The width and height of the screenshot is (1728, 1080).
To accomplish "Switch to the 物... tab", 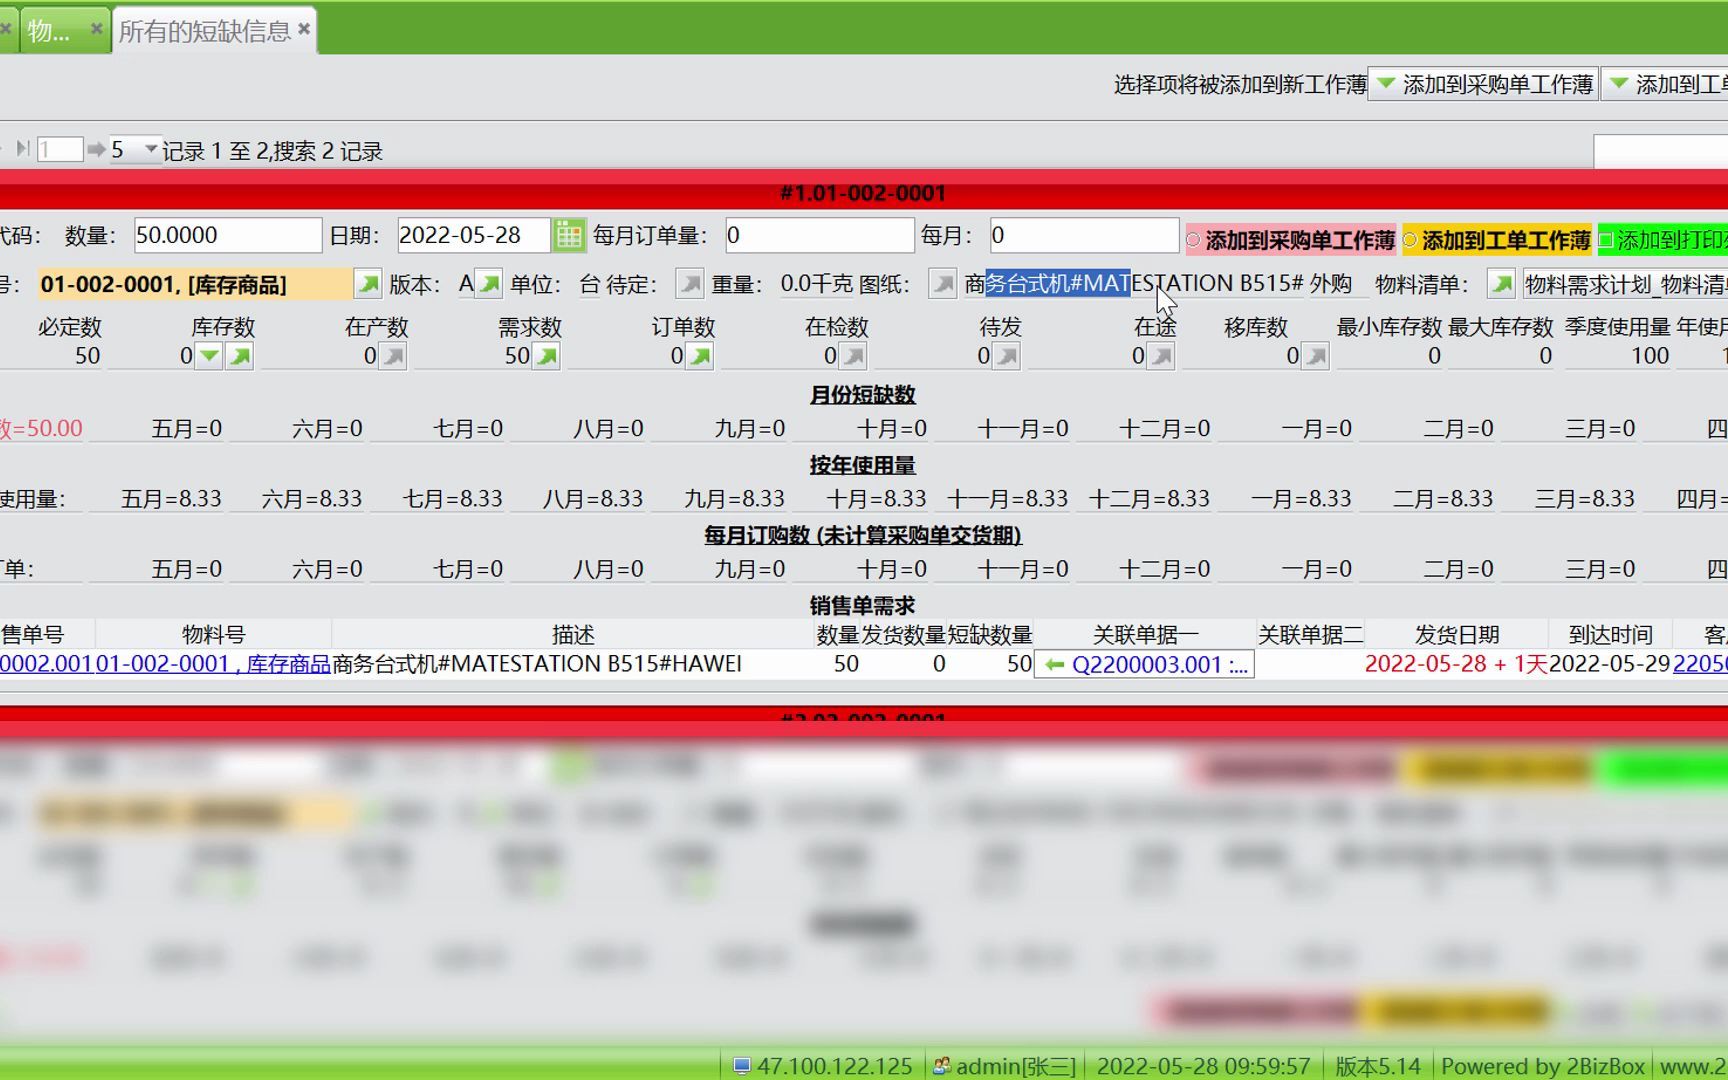I will pyautogui.click(x=48, y=31).
